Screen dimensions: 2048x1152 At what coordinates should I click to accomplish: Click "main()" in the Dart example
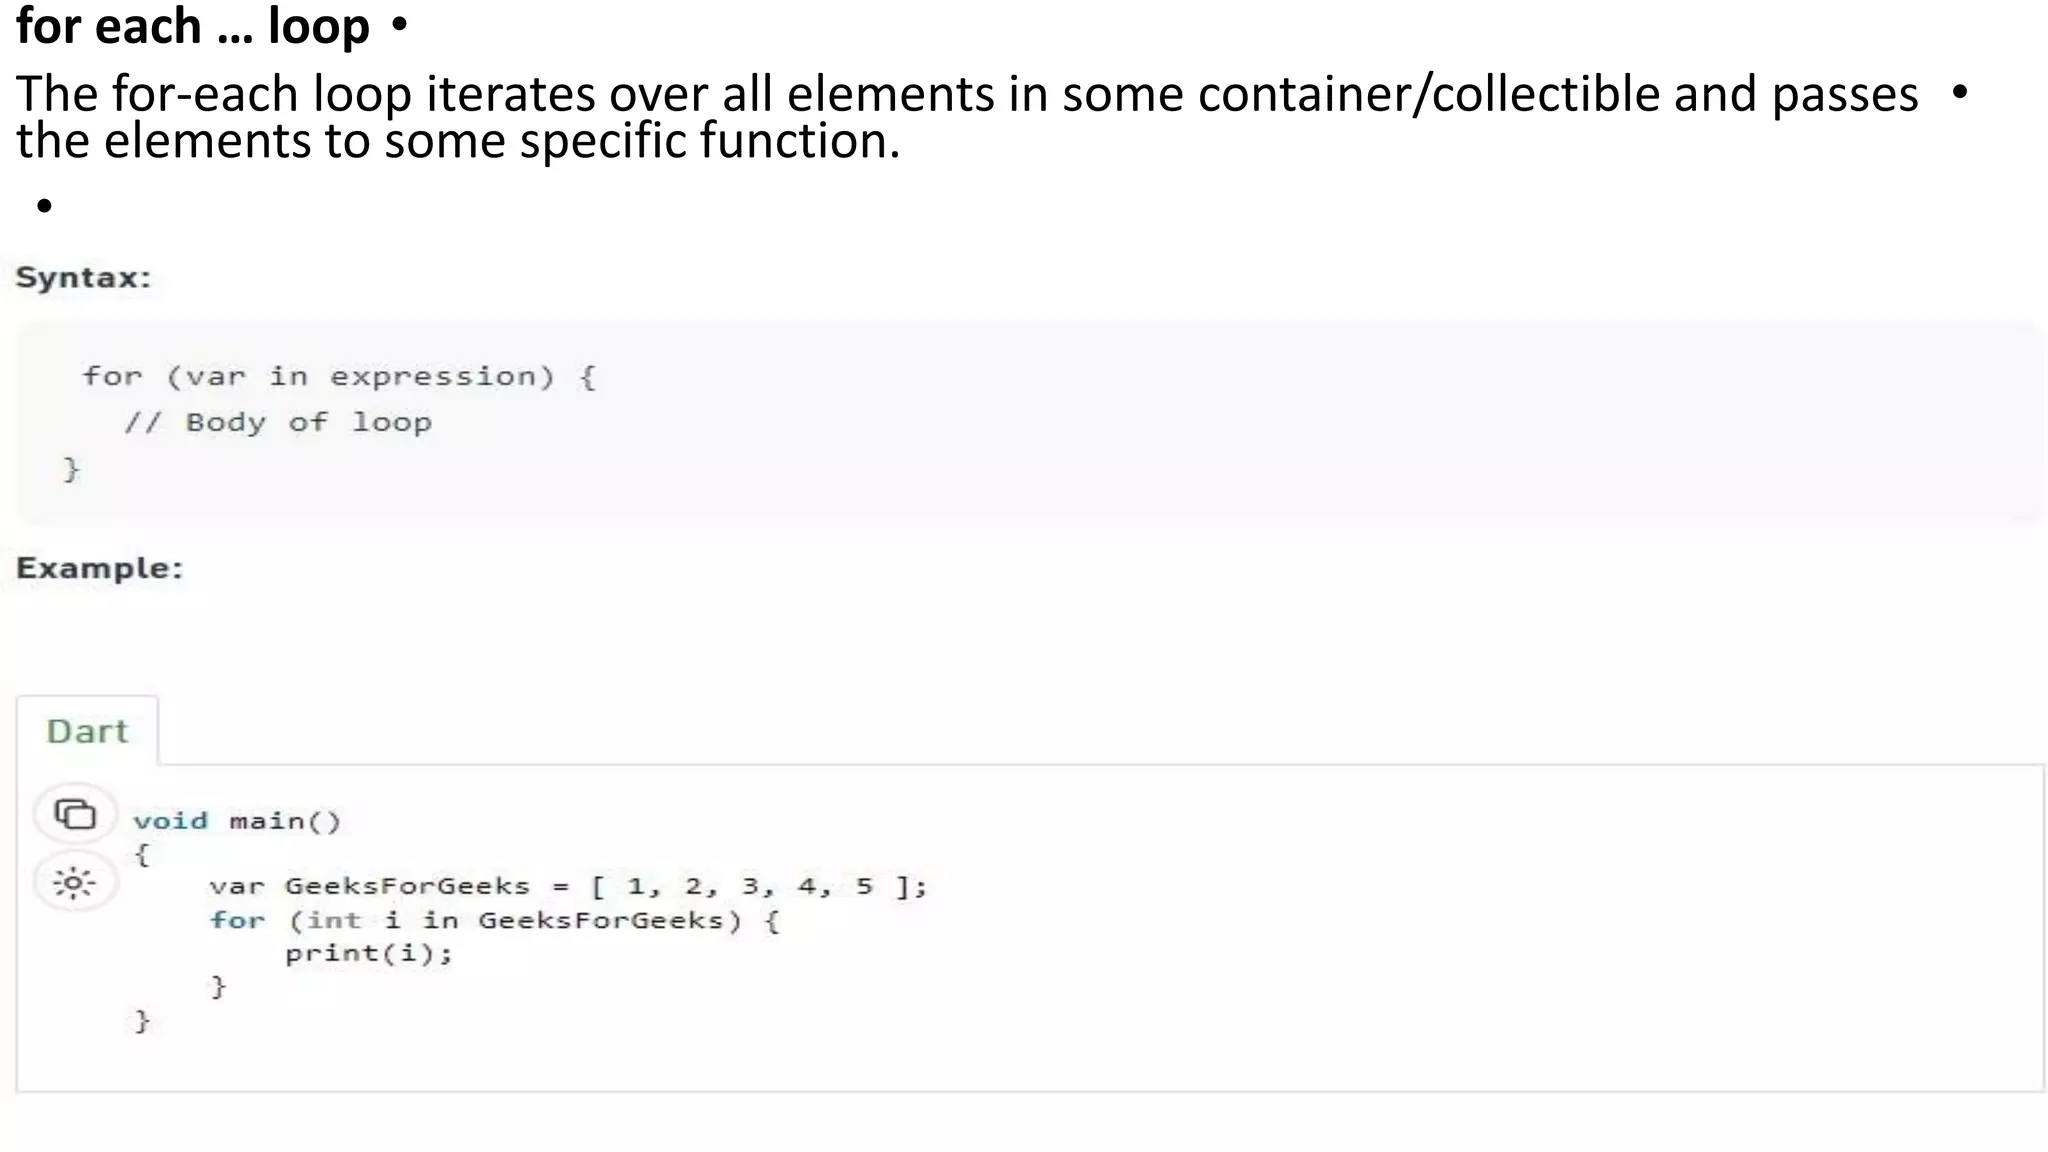(x=285, y=821)
